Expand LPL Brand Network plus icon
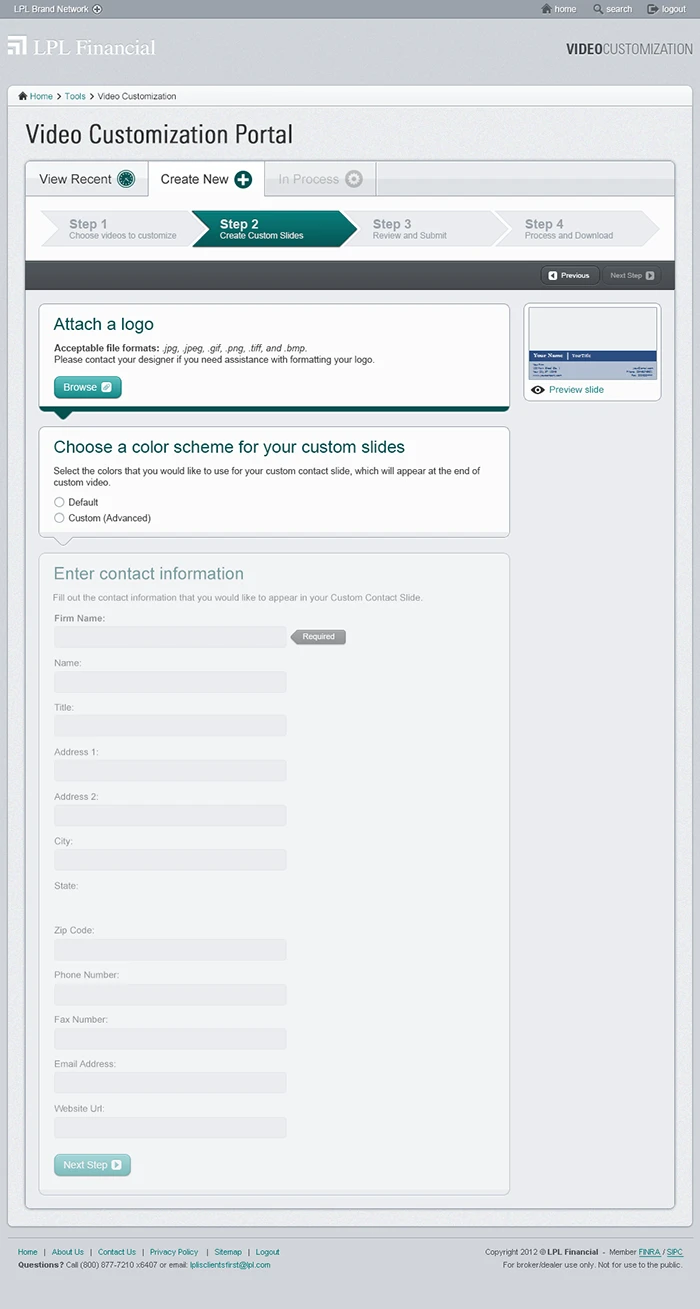 (97, 9)
